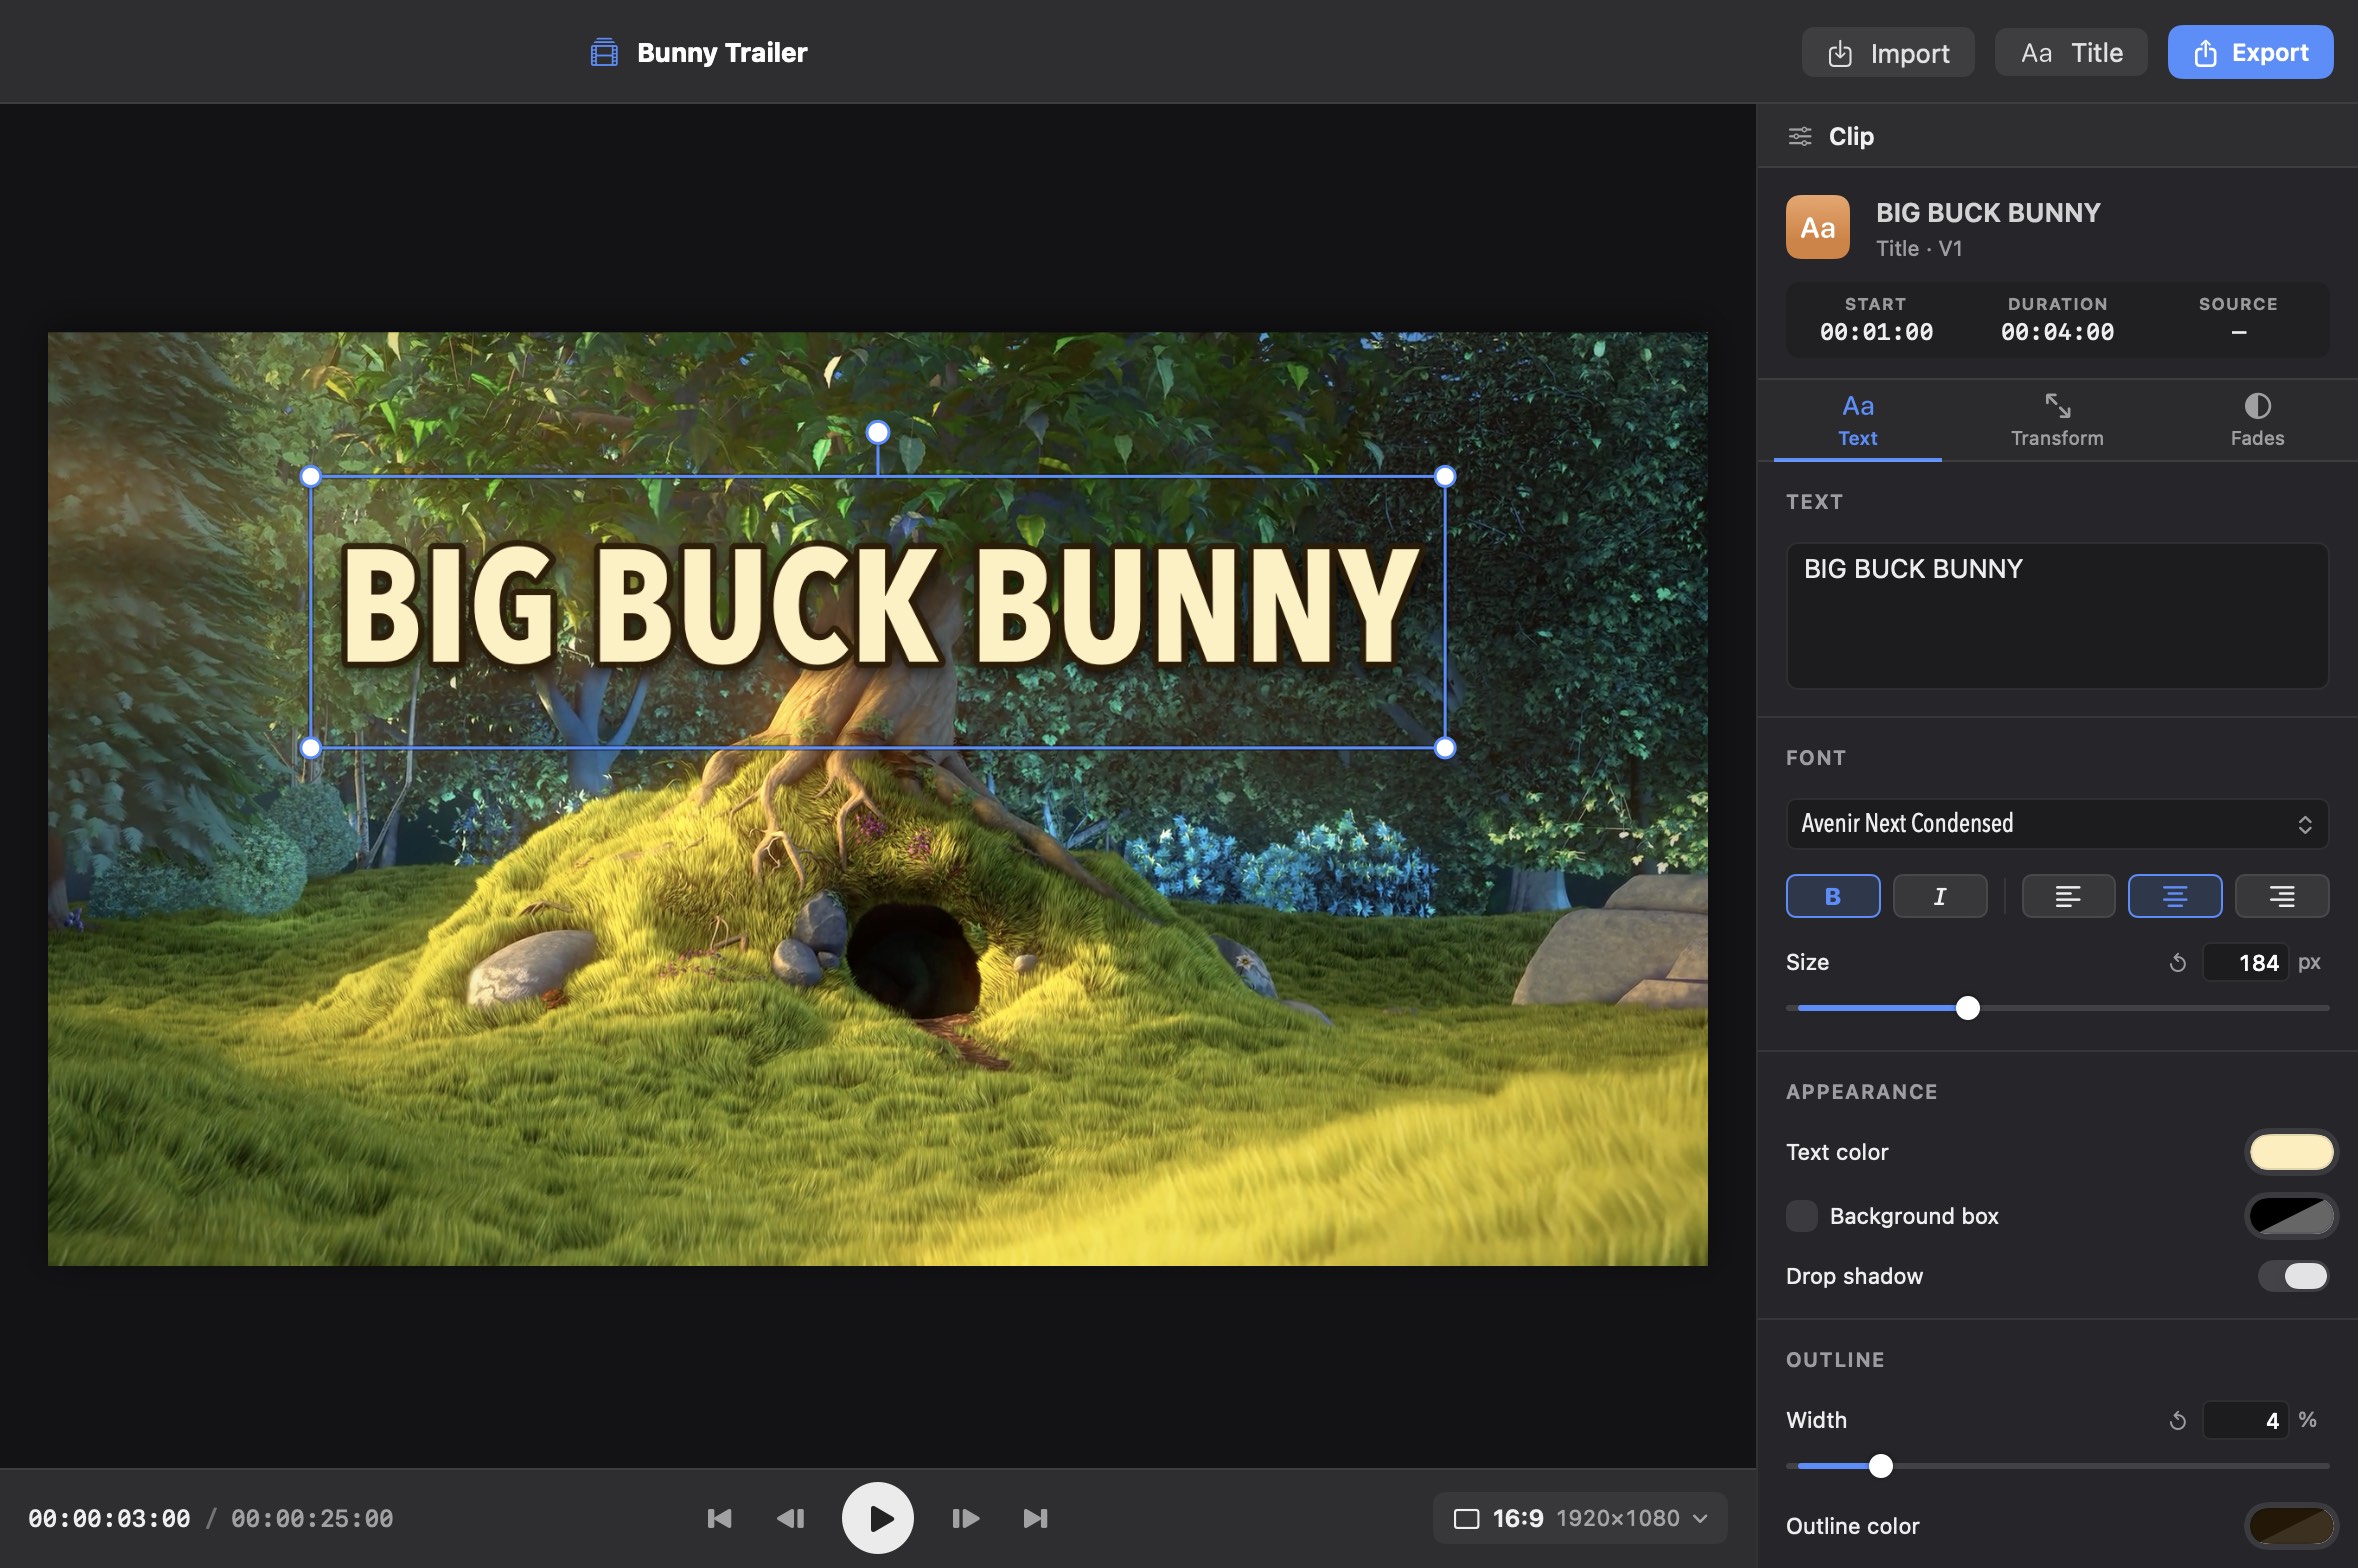Click the outline Width slider handle
The height and width of the screenshot is (1568, 2358).
pyautogui.click(x=1880, y=1466)
